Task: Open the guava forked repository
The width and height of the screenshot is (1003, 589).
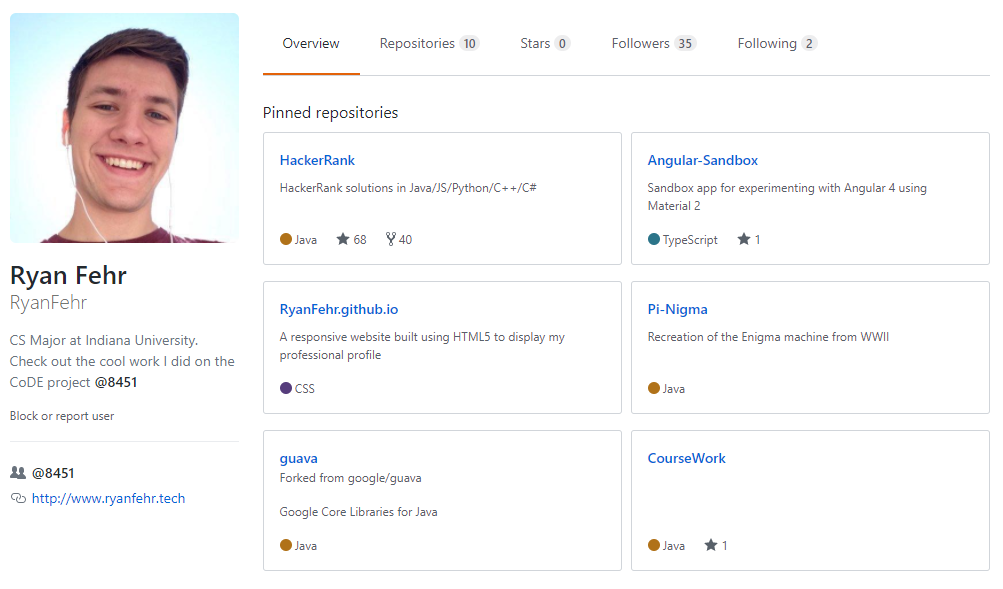Action: [x=297, y=458]
